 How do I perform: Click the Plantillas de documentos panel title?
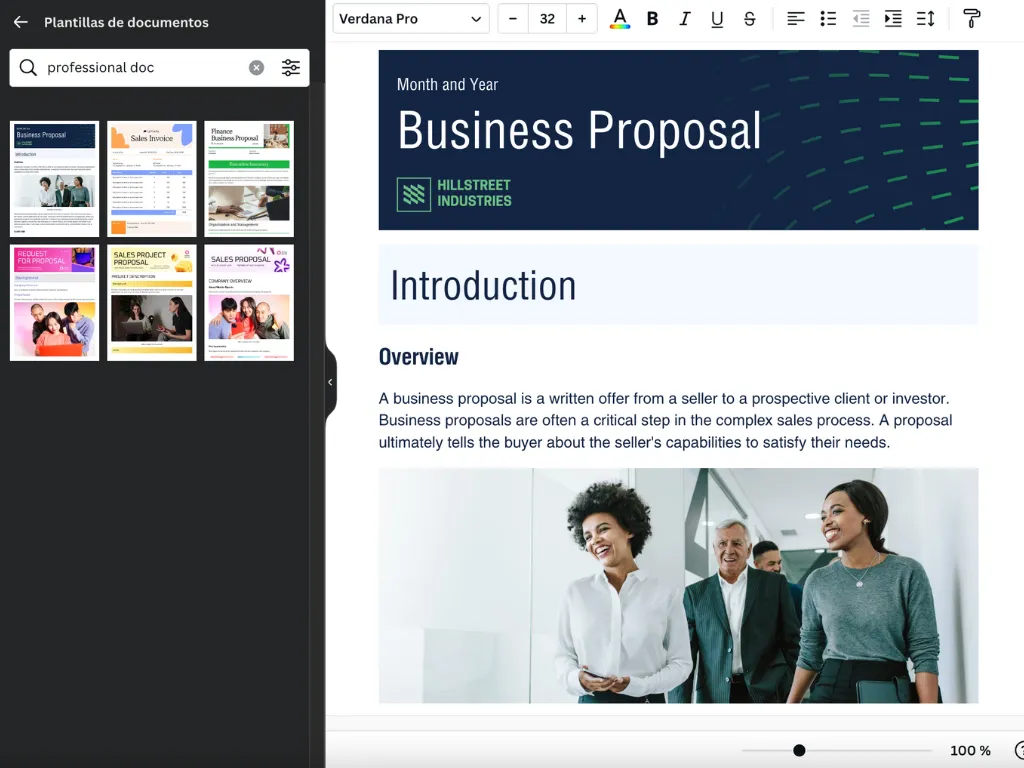pos(126,22)
